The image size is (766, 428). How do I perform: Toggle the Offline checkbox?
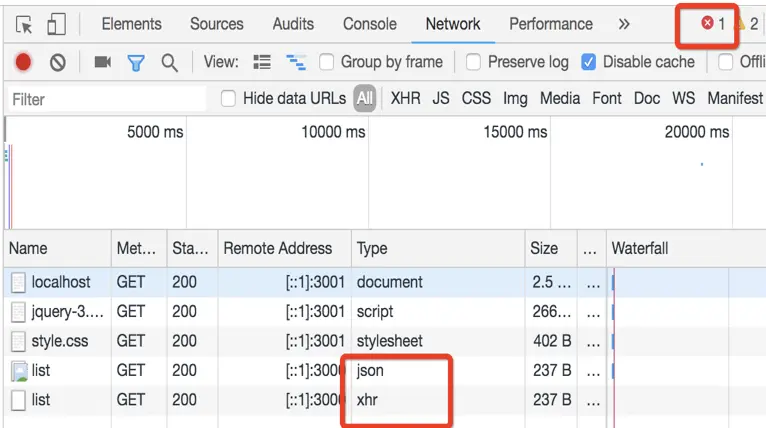pyautogui.click(x=725, y=62)
